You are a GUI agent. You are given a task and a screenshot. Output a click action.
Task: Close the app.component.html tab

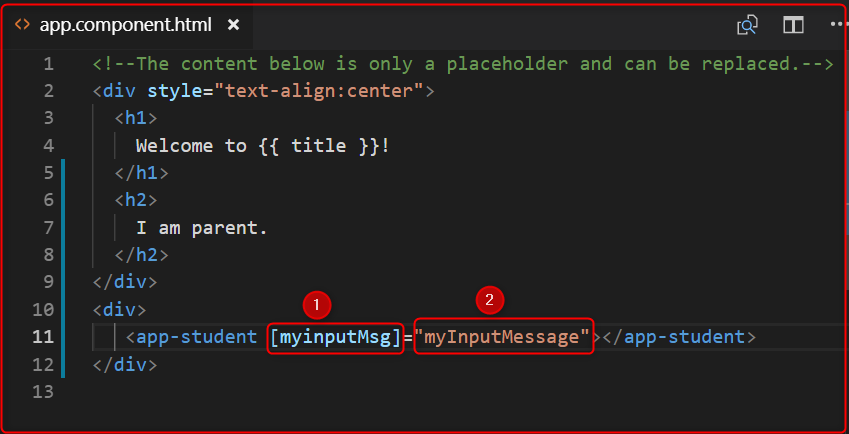[x=233, y=24]
